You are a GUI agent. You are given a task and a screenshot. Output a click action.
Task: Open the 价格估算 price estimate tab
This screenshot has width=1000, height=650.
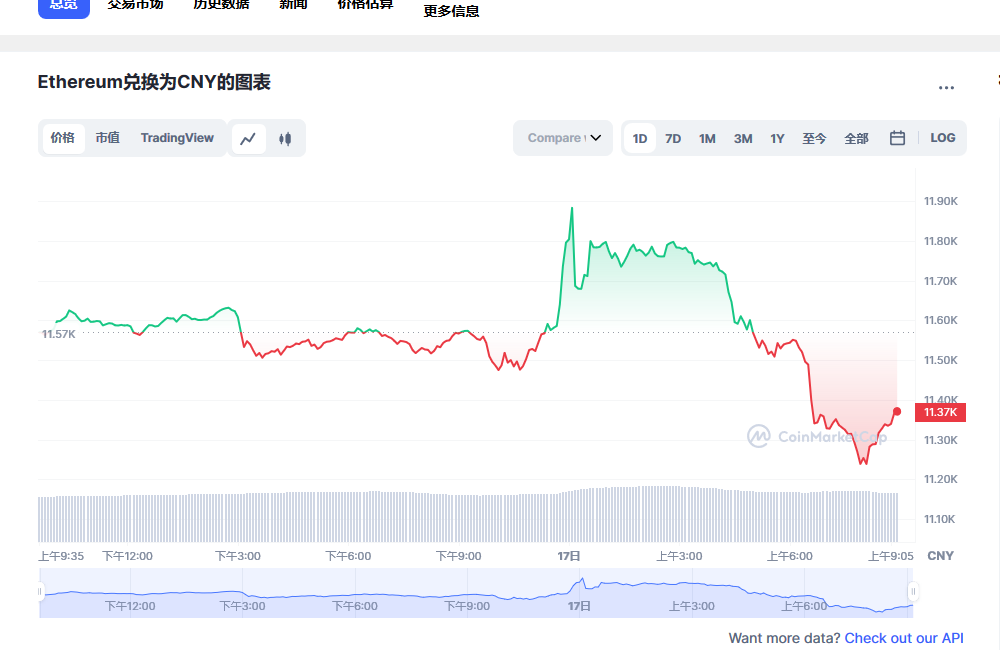click(x=365, y=5)
